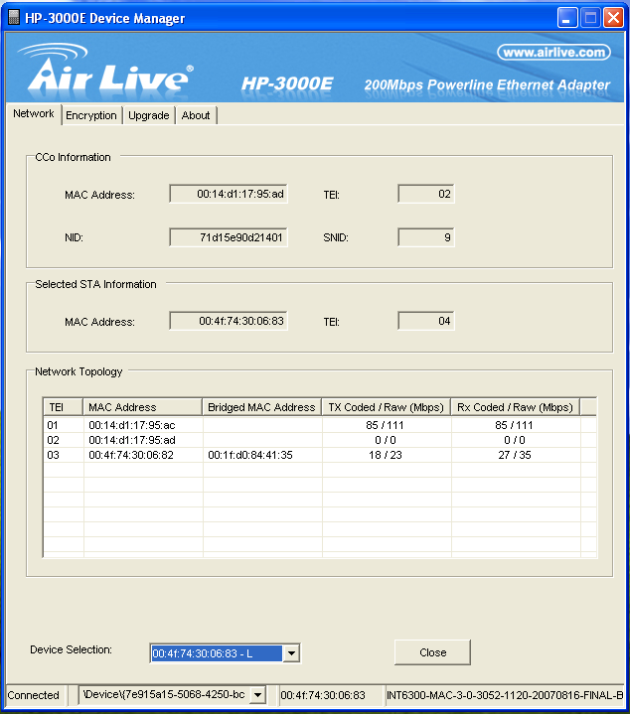Click TEI cell 01 in topology
Image resolution: width=630 pixels, height=714 pixels.
[x=53, y=425]
